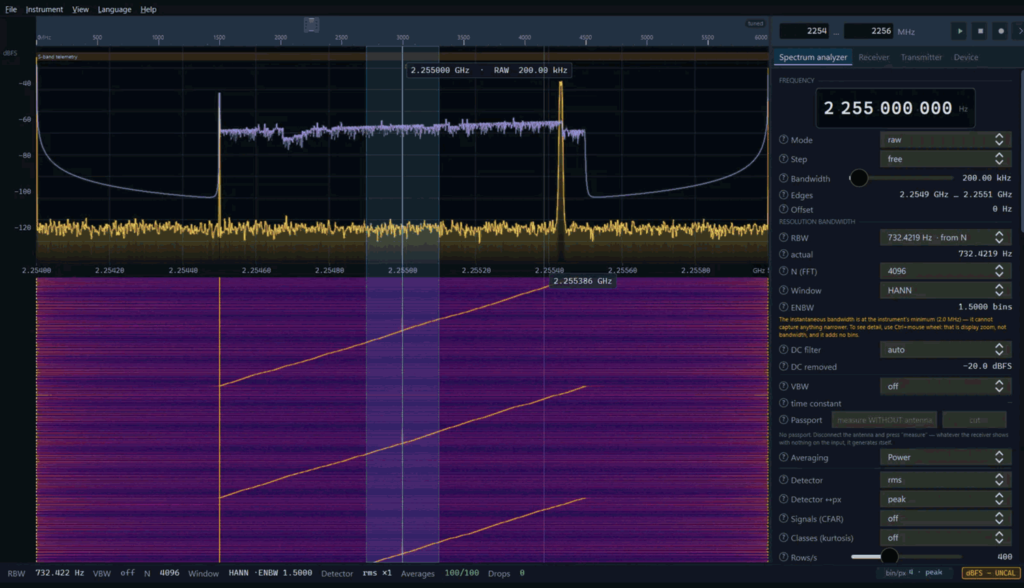Click the help icon beside Window
Viewport: 1024px width, 588px height.
[783, 290]
